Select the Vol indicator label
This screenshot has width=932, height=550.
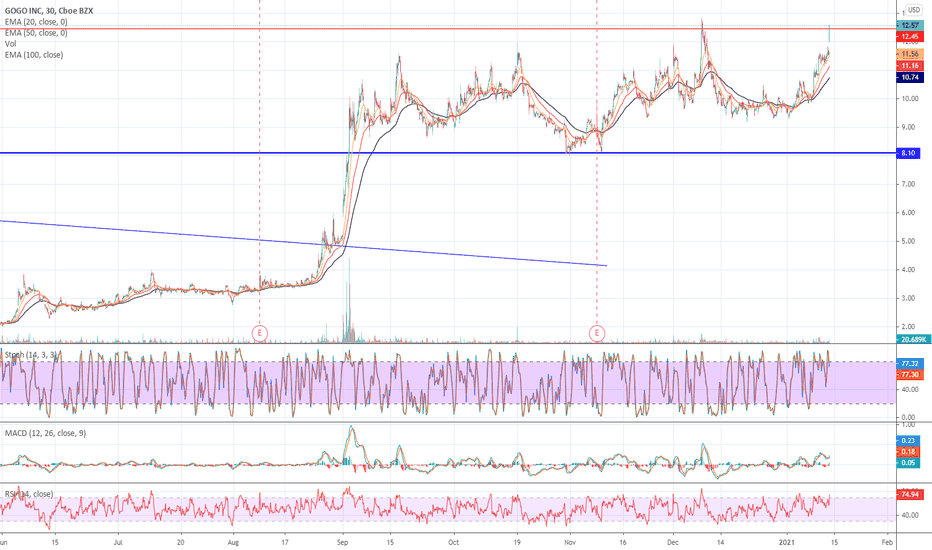[11, 44]
